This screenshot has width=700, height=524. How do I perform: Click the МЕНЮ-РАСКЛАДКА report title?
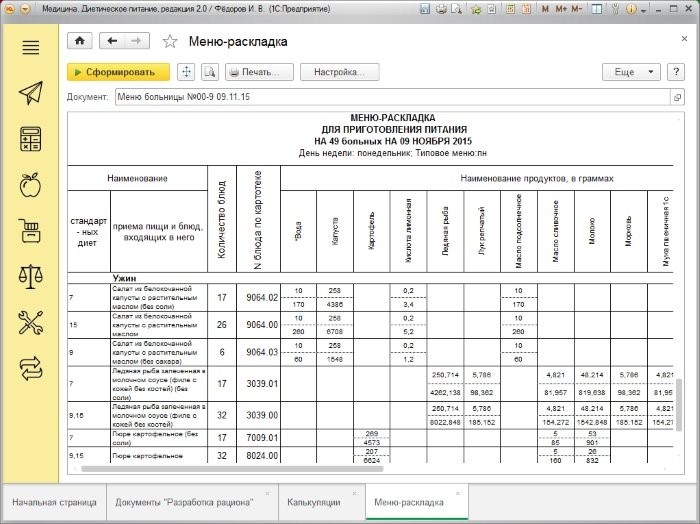tap(392, 118)
